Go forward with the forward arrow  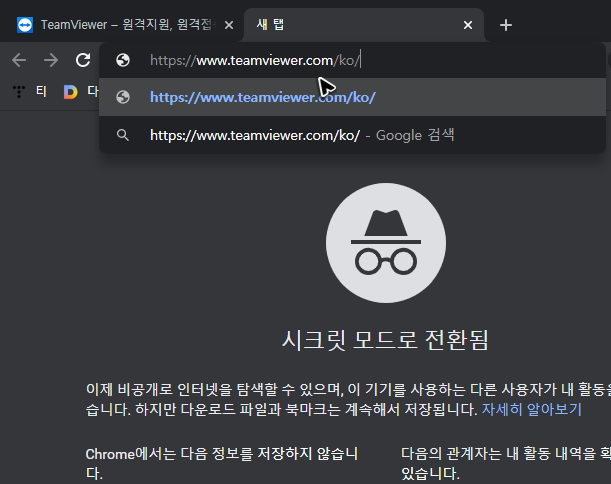point(51,60)
